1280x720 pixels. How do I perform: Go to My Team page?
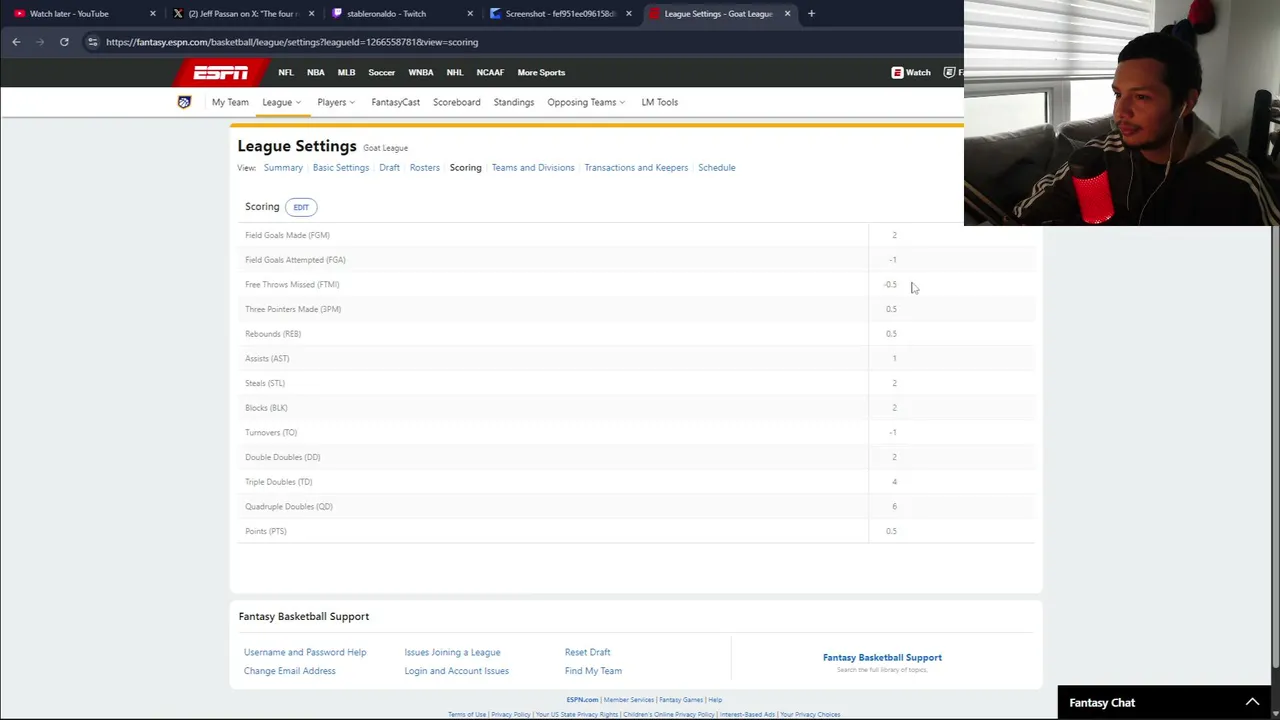(x=230, y=102)
